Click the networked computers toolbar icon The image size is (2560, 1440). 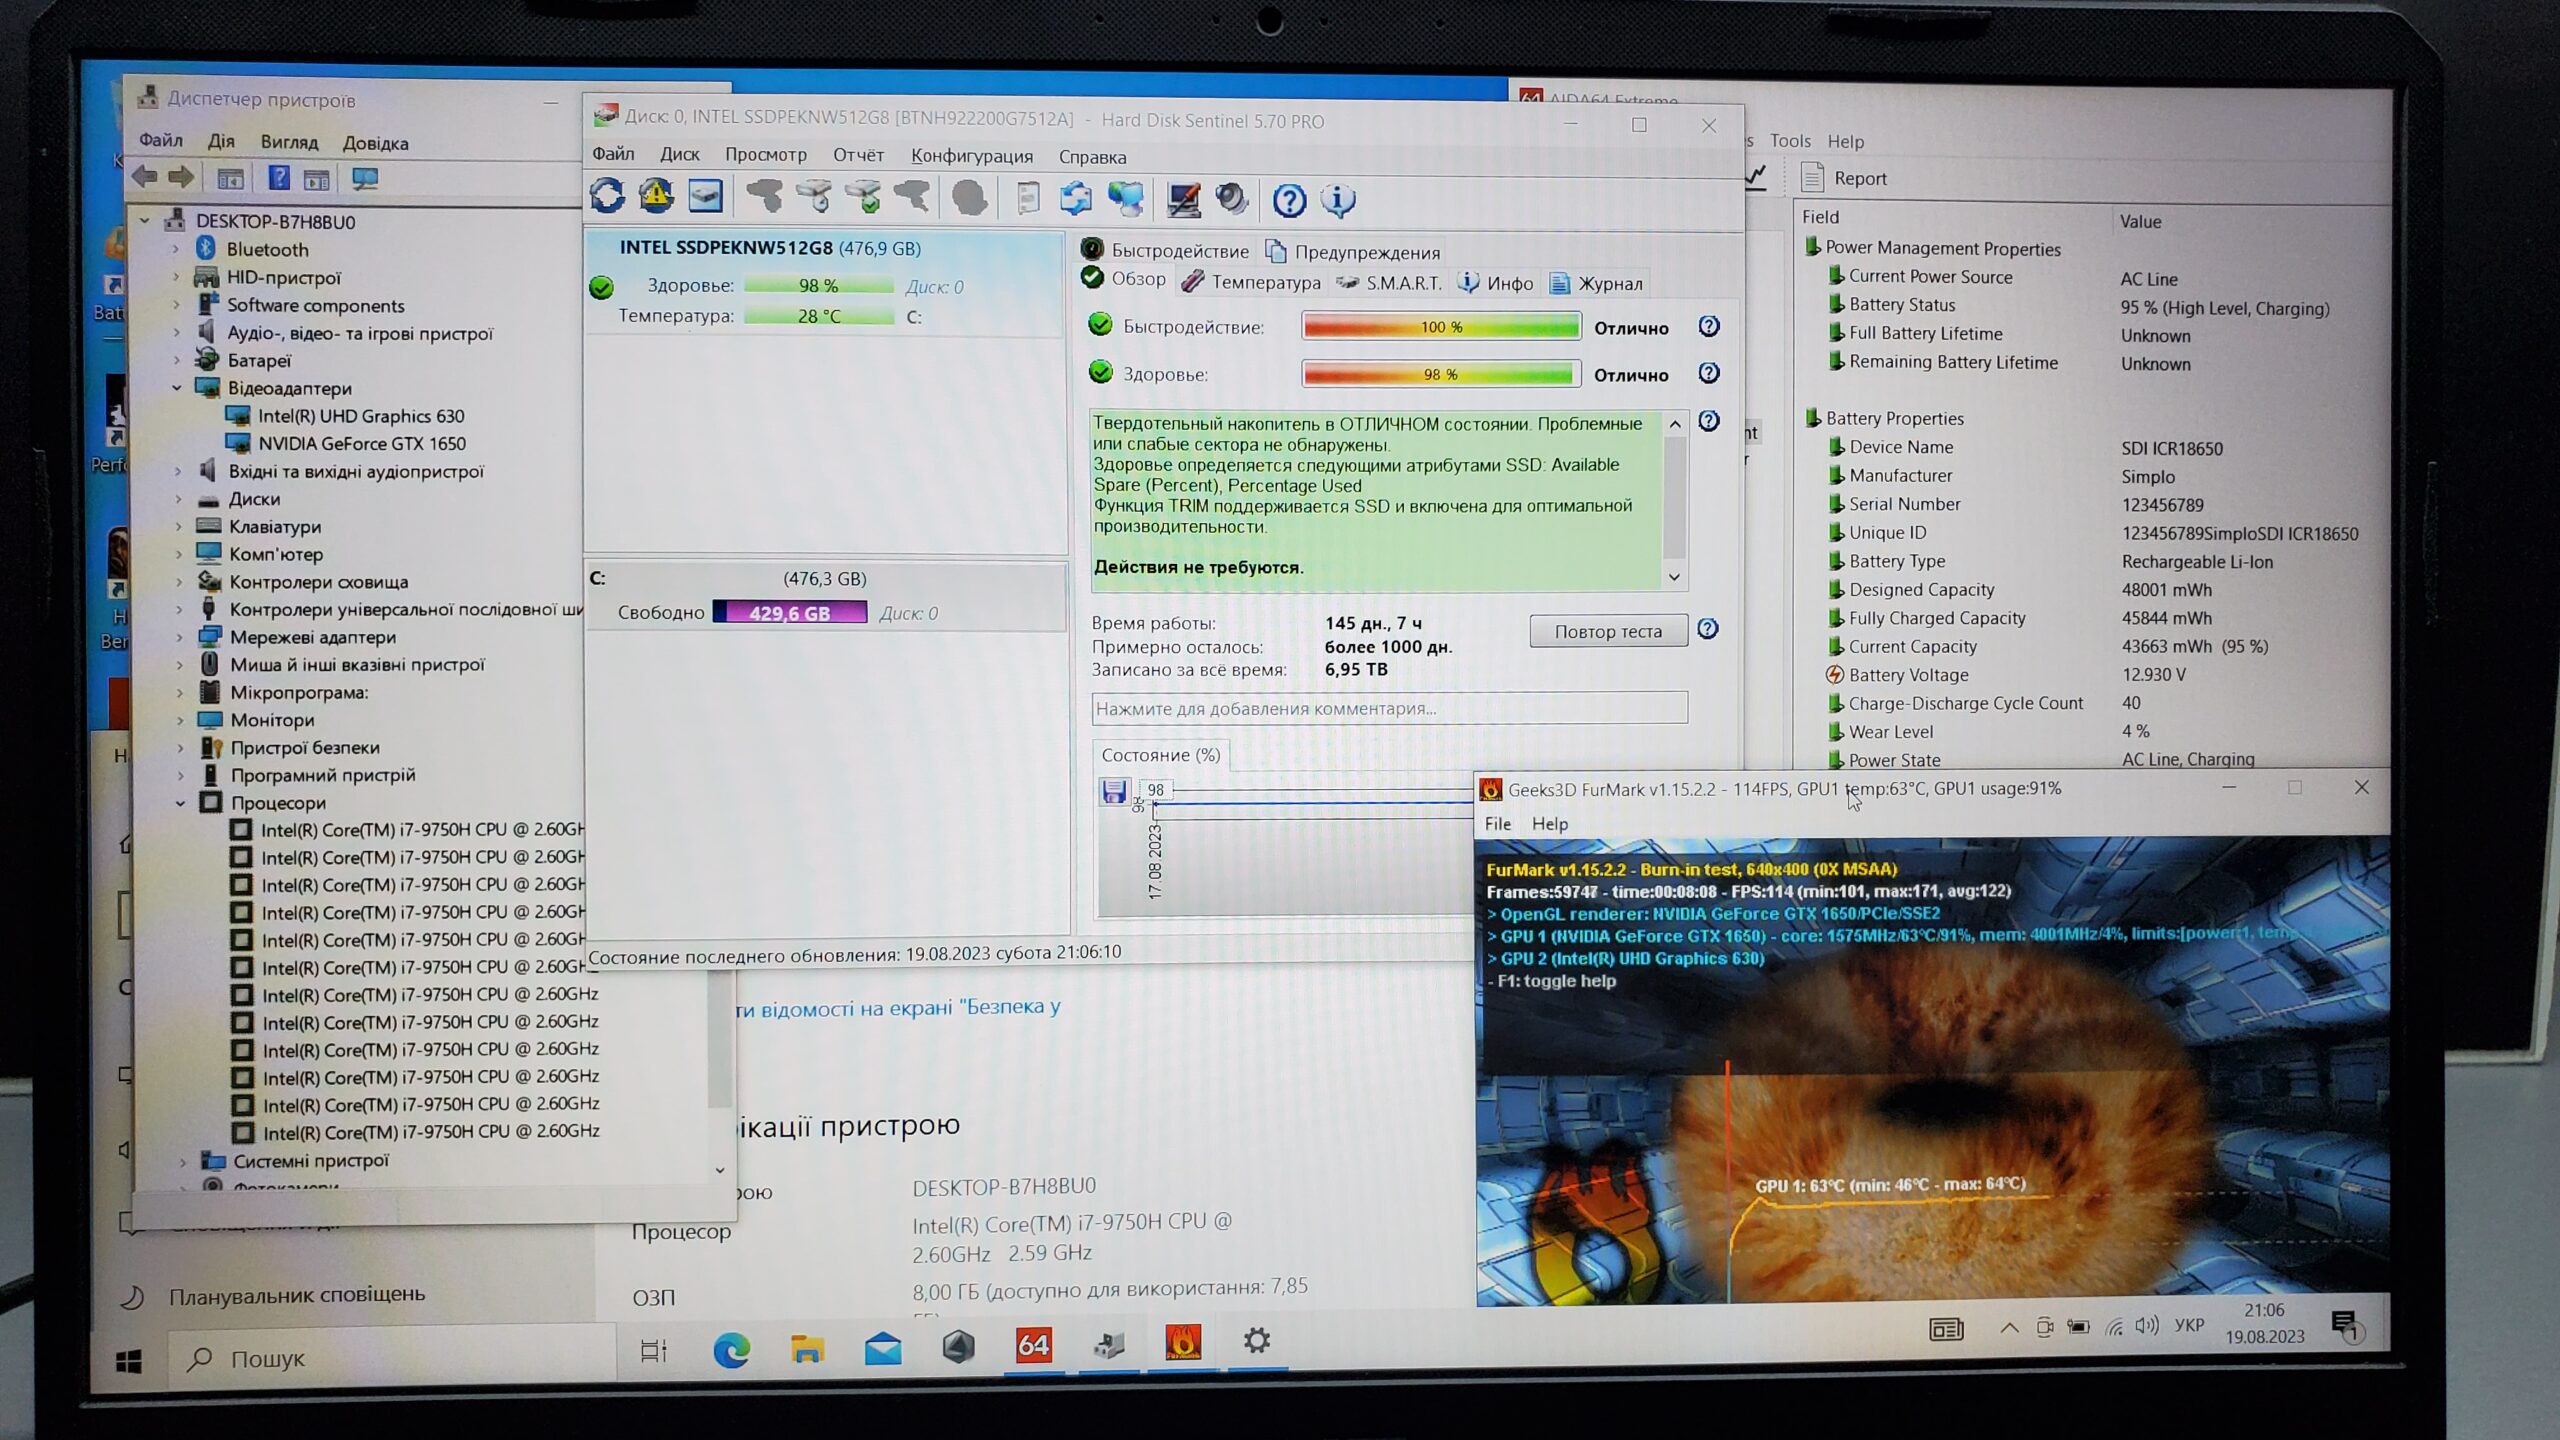[x=1126, y=199]
